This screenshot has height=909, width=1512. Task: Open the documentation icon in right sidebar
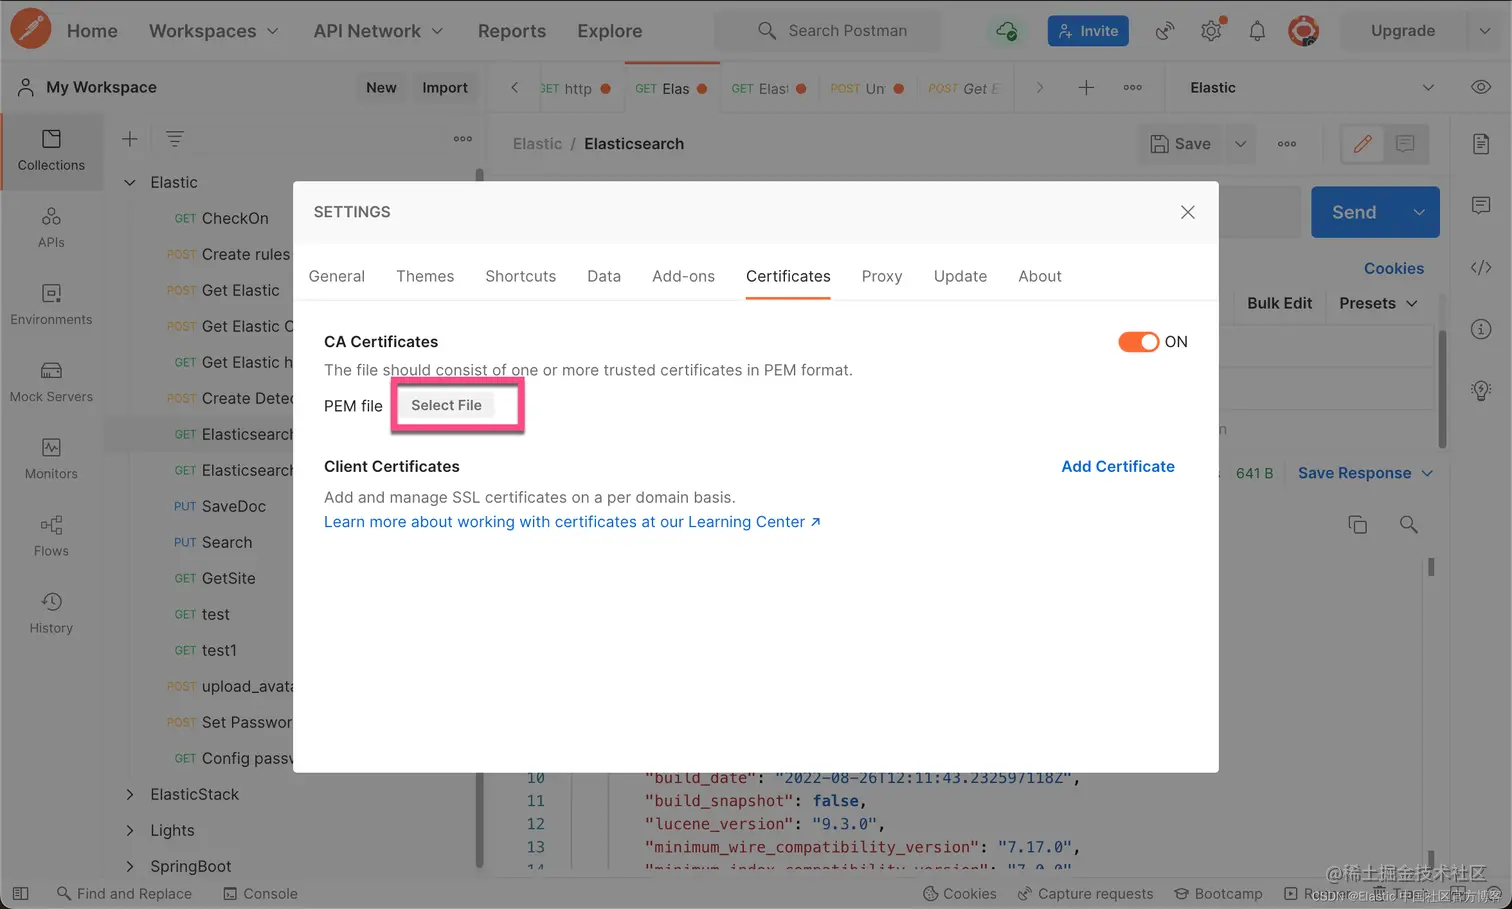(x=1481, y=144)
